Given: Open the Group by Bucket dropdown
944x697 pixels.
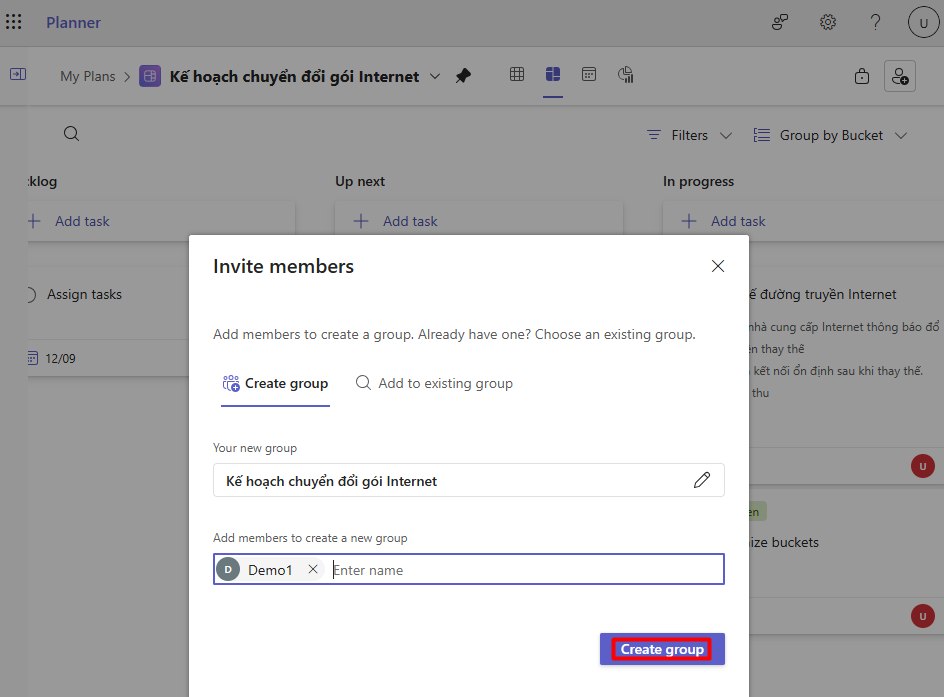Looking at the screenshot, I should (x=830, y=135).
